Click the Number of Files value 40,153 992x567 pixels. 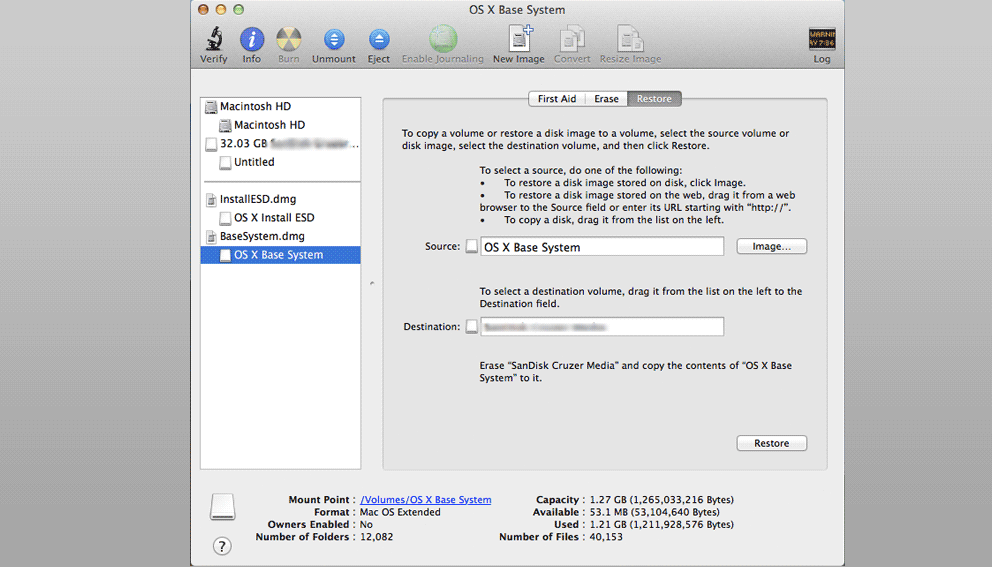606,537
